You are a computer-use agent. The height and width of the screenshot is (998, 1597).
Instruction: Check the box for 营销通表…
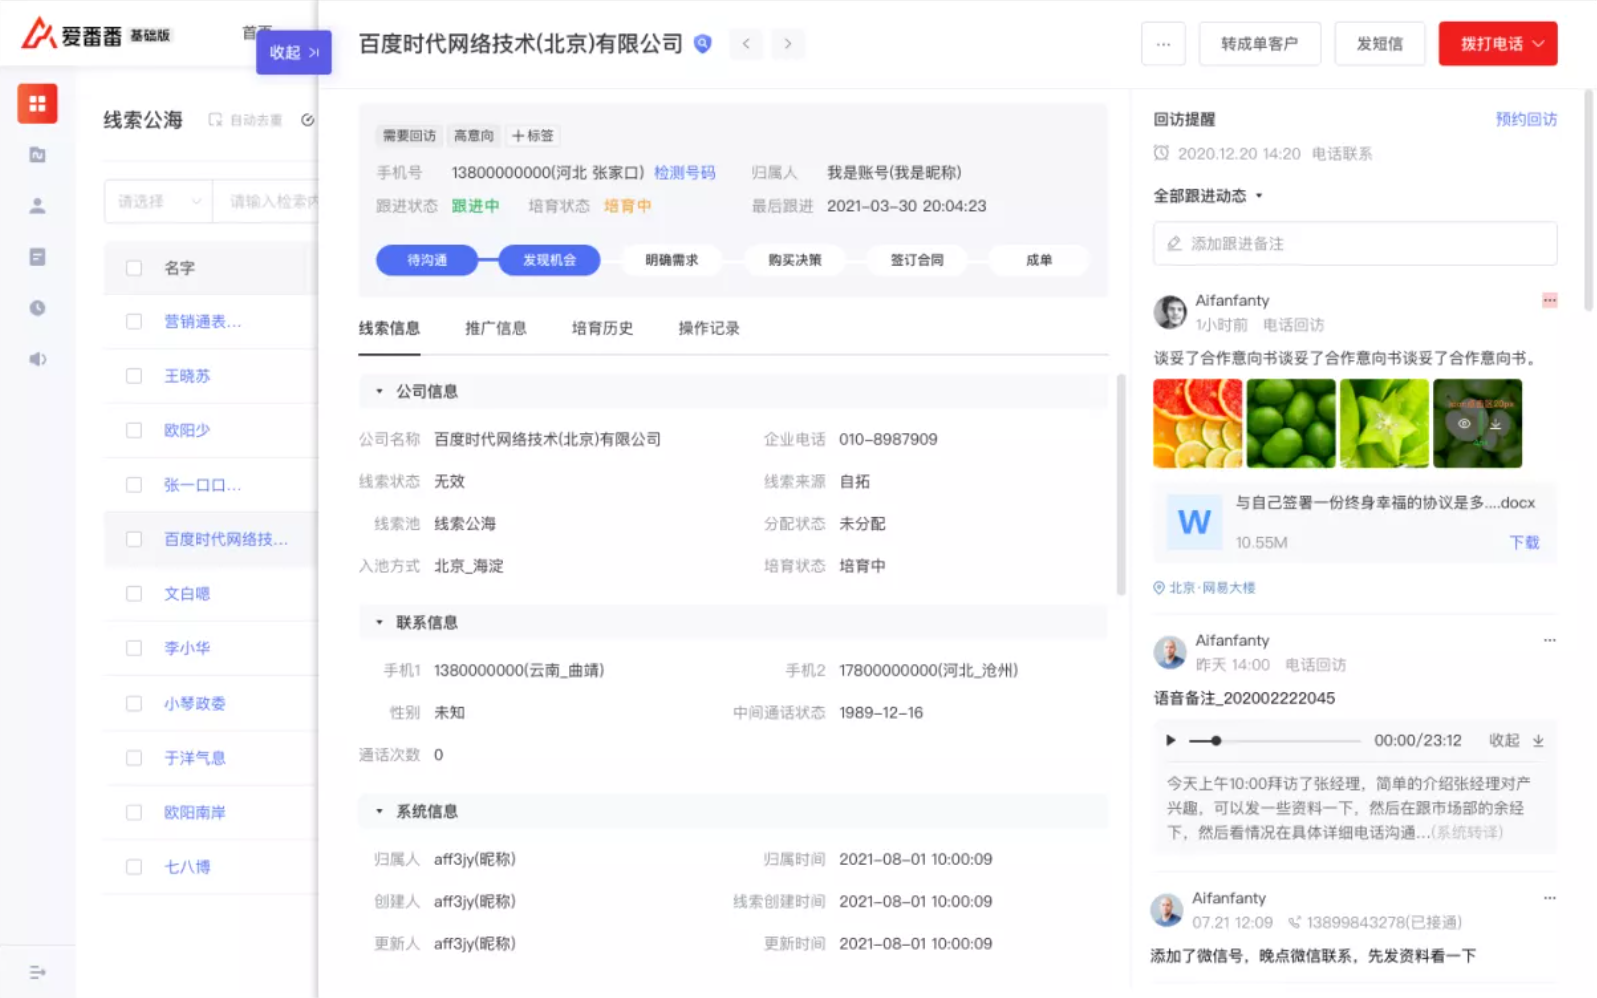pyautogui.click(x=133, y=322)
